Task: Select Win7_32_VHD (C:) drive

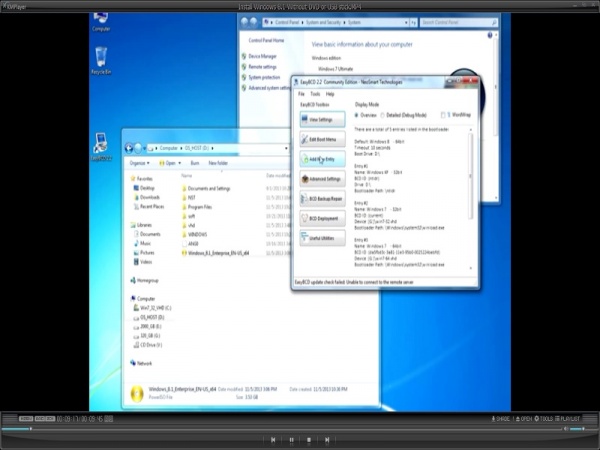Action: 152,308
